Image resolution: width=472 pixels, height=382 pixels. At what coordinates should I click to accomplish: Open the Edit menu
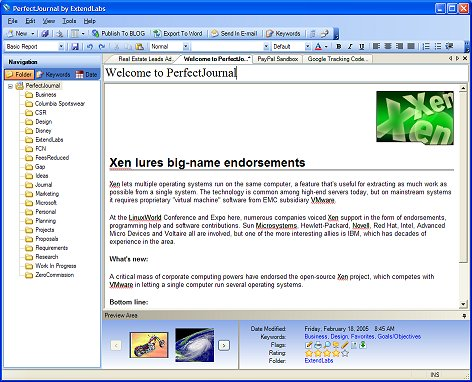[30, 21]
